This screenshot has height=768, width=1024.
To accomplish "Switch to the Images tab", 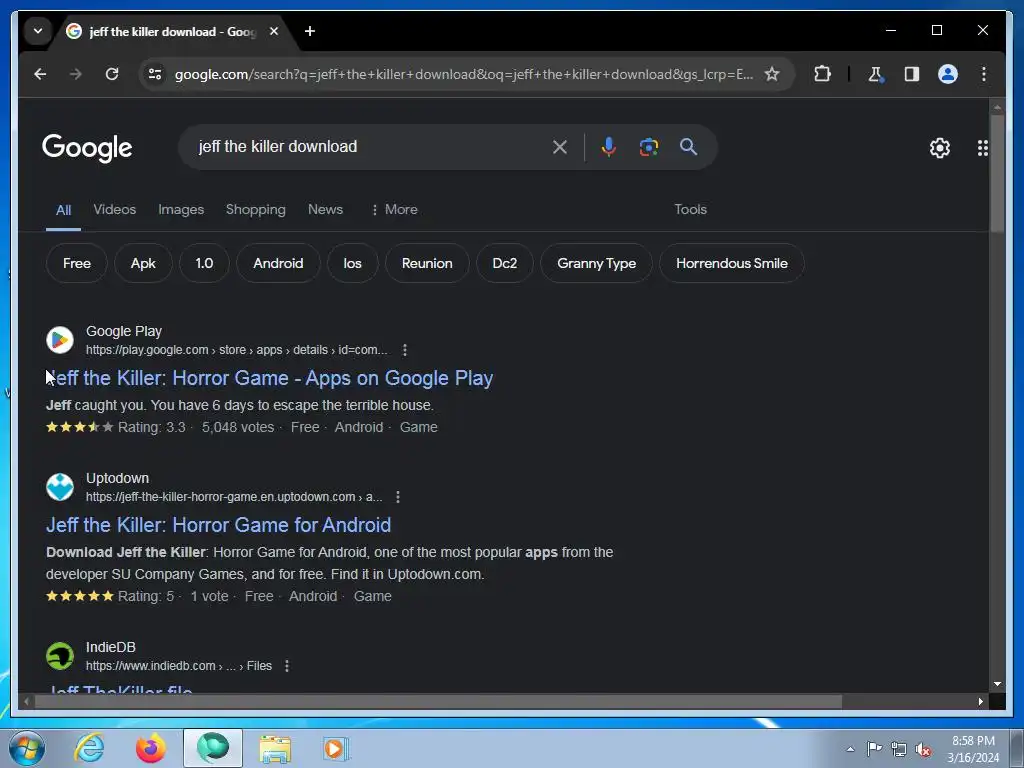I will click(181, 210).
